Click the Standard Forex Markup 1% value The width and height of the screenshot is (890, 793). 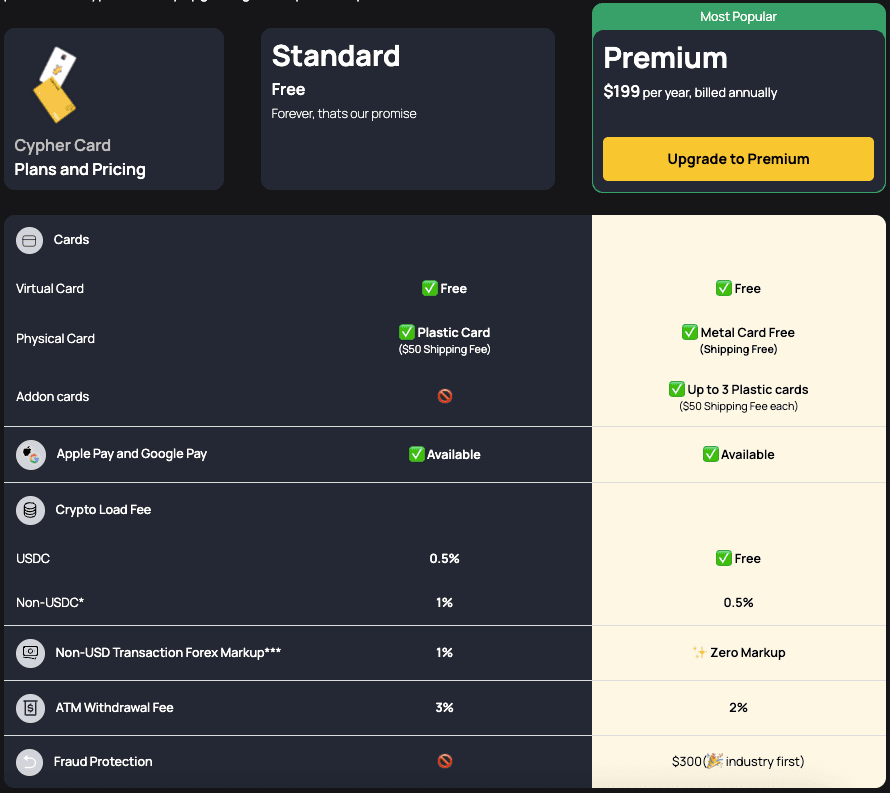(444, 652)
